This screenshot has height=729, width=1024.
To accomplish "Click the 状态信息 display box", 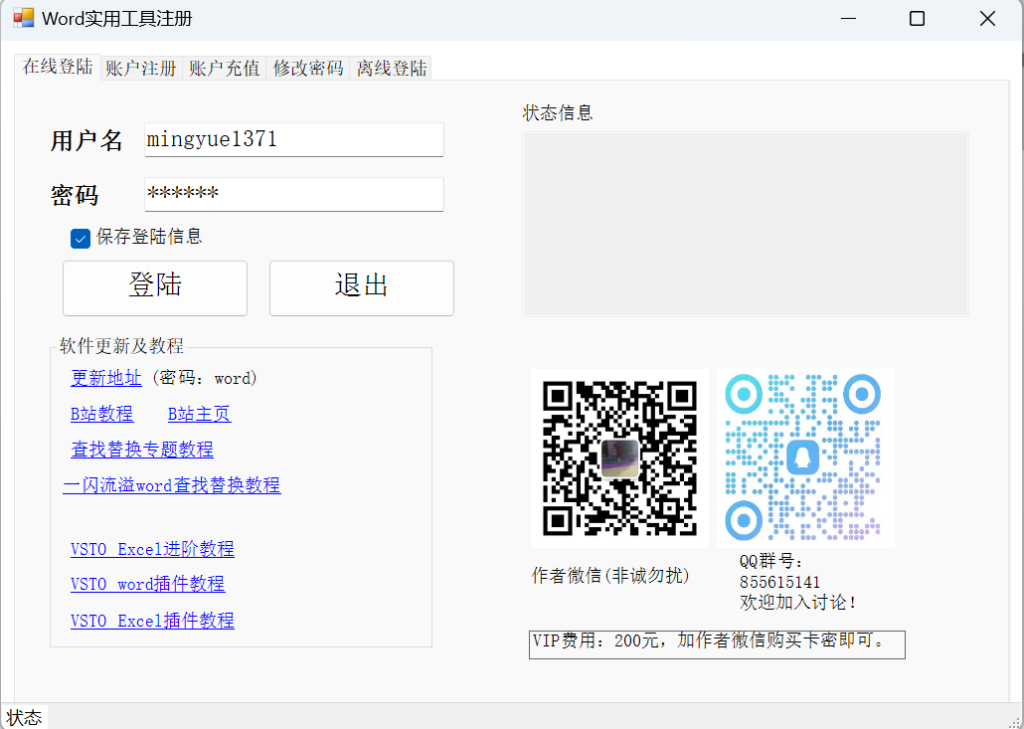I will 745,224.
